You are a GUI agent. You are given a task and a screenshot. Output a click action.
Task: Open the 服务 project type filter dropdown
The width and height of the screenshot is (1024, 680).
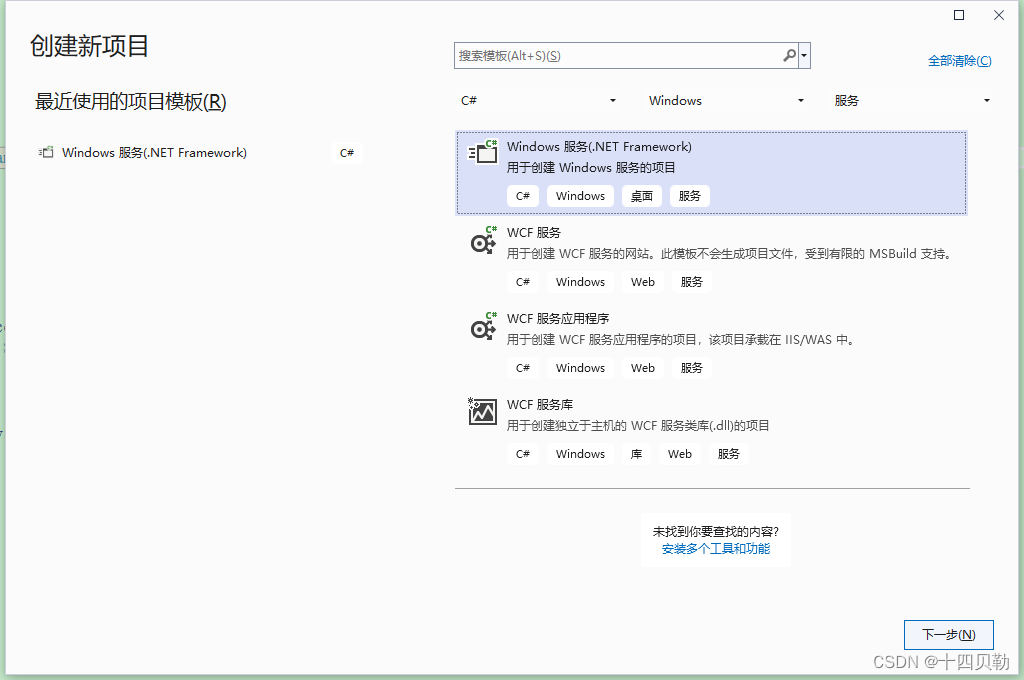pos(912,101)
